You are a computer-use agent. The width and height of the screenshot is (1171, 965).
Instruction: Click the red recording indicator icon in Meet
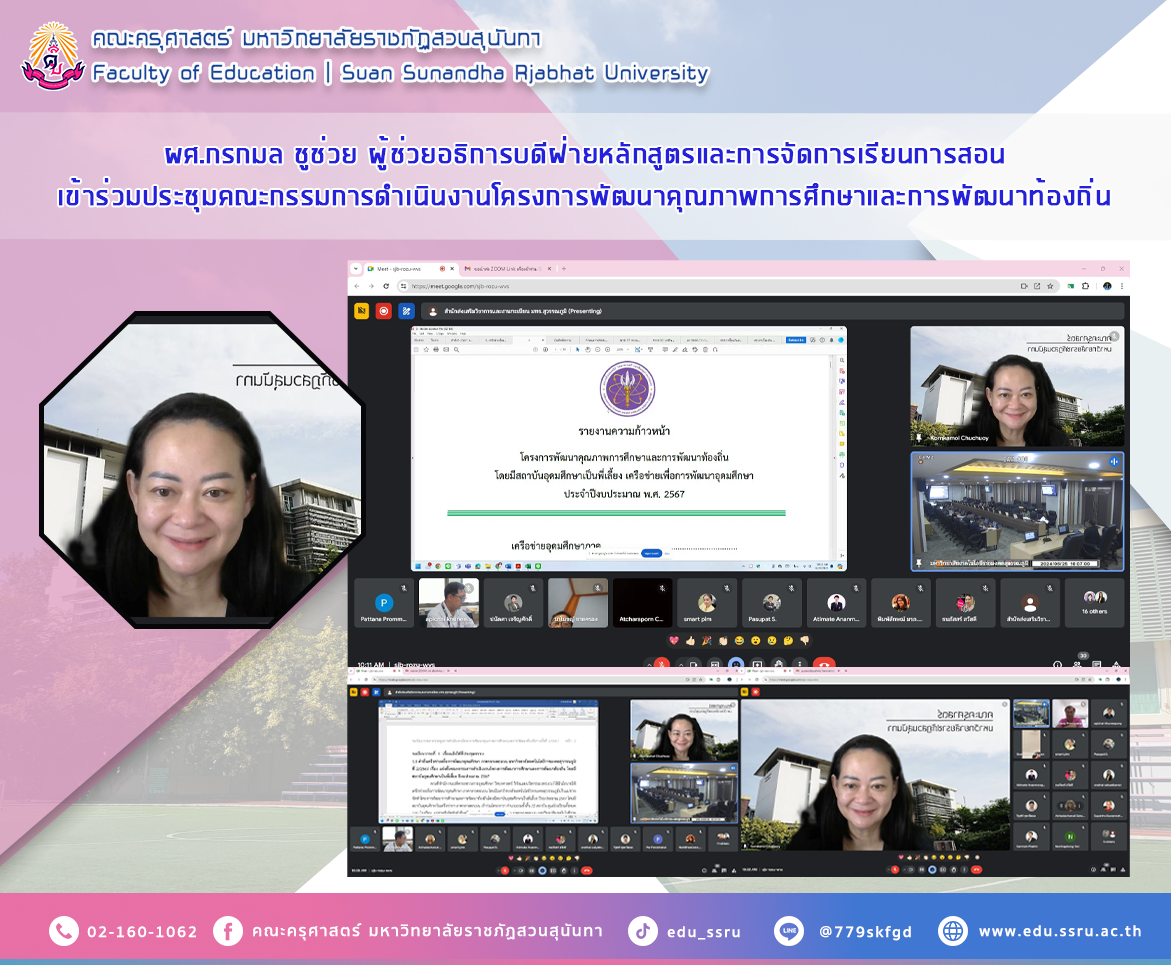point(384,311)
